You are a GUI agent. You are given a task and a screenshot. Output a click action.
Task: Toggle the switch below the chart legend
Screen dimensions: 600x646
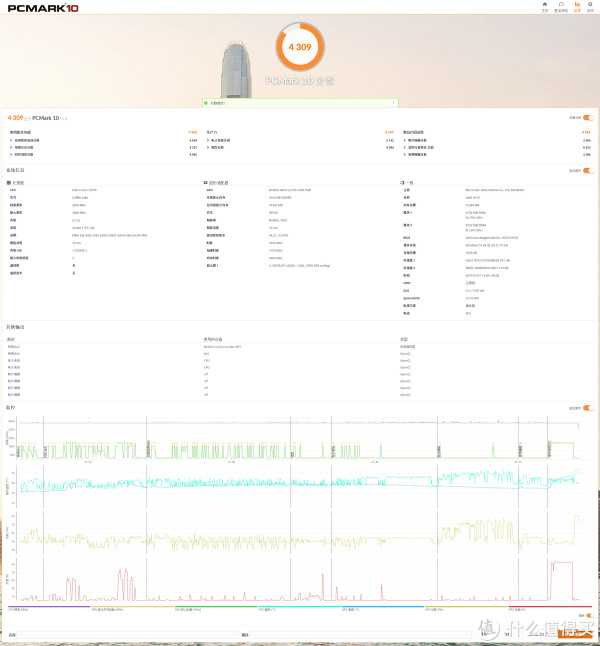tap(589, 616)
